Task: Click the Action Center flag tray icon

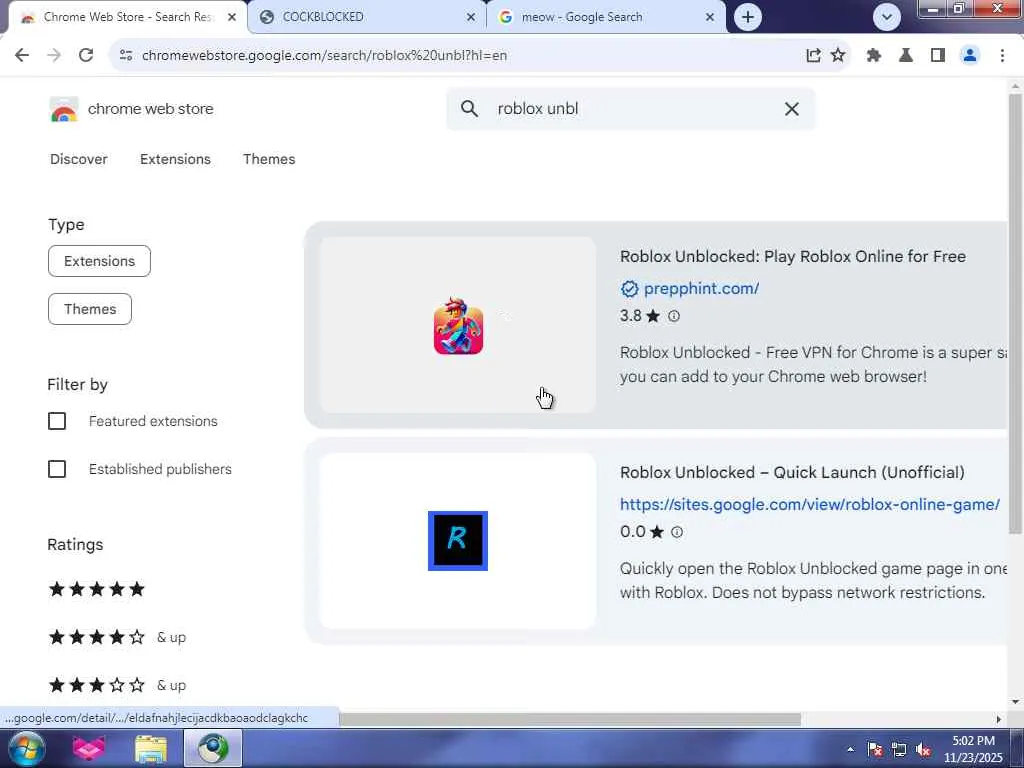Action: (x=875, y=749)
